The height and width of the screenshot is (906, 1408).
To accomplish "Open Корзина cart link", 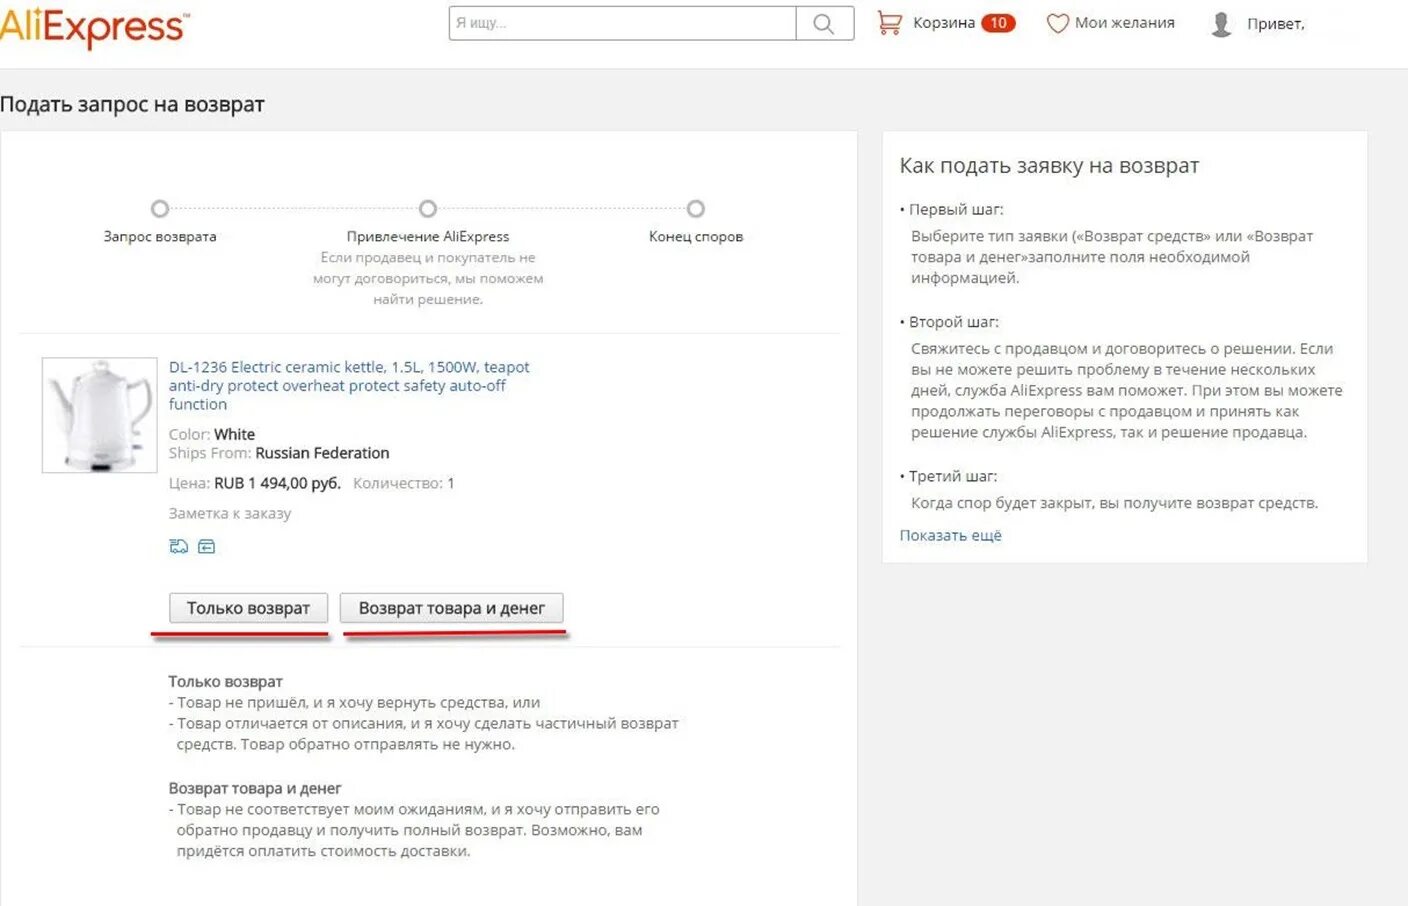I will point(944,23).
